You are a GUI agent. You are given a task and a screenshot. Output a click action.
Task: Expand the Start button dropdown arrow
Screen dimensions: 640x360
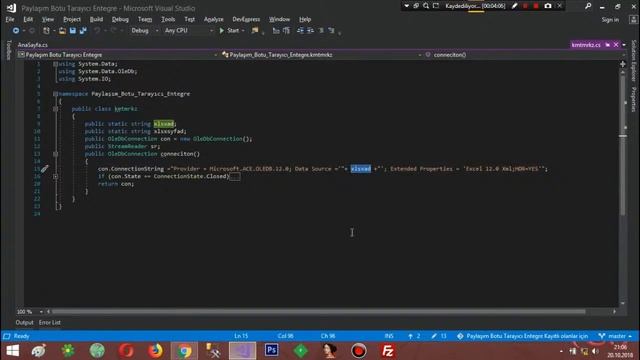click(243, 31)
